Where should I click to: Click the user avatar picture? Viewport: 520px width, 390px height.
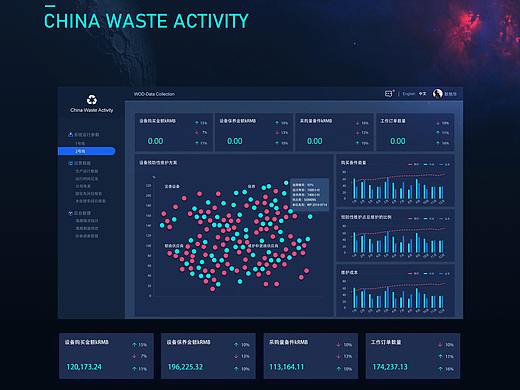coord(437,94)
